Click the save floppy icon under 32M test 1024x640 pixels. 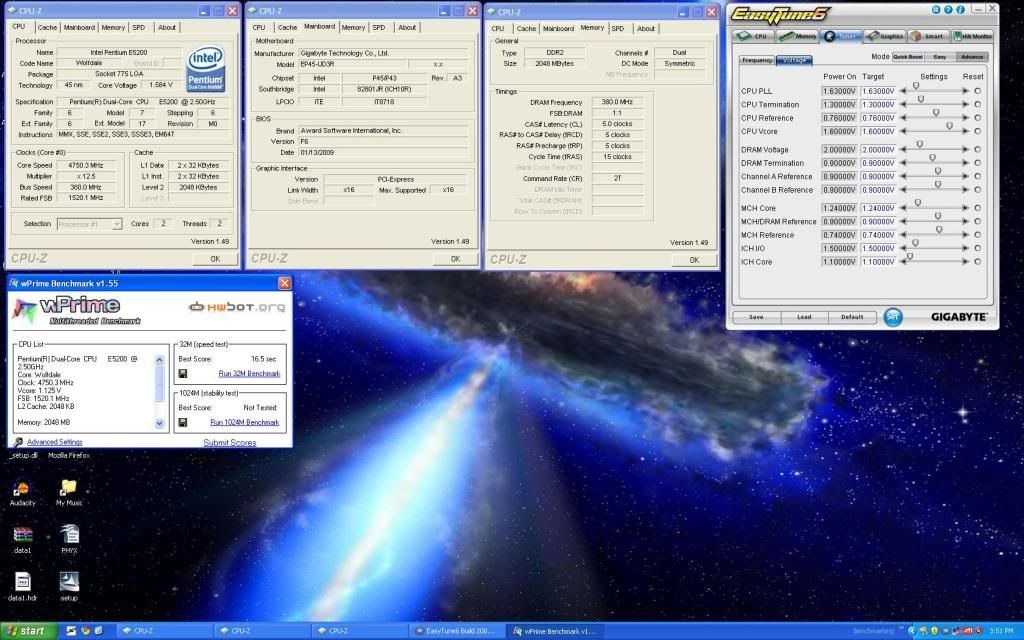[x=183, y=374]
